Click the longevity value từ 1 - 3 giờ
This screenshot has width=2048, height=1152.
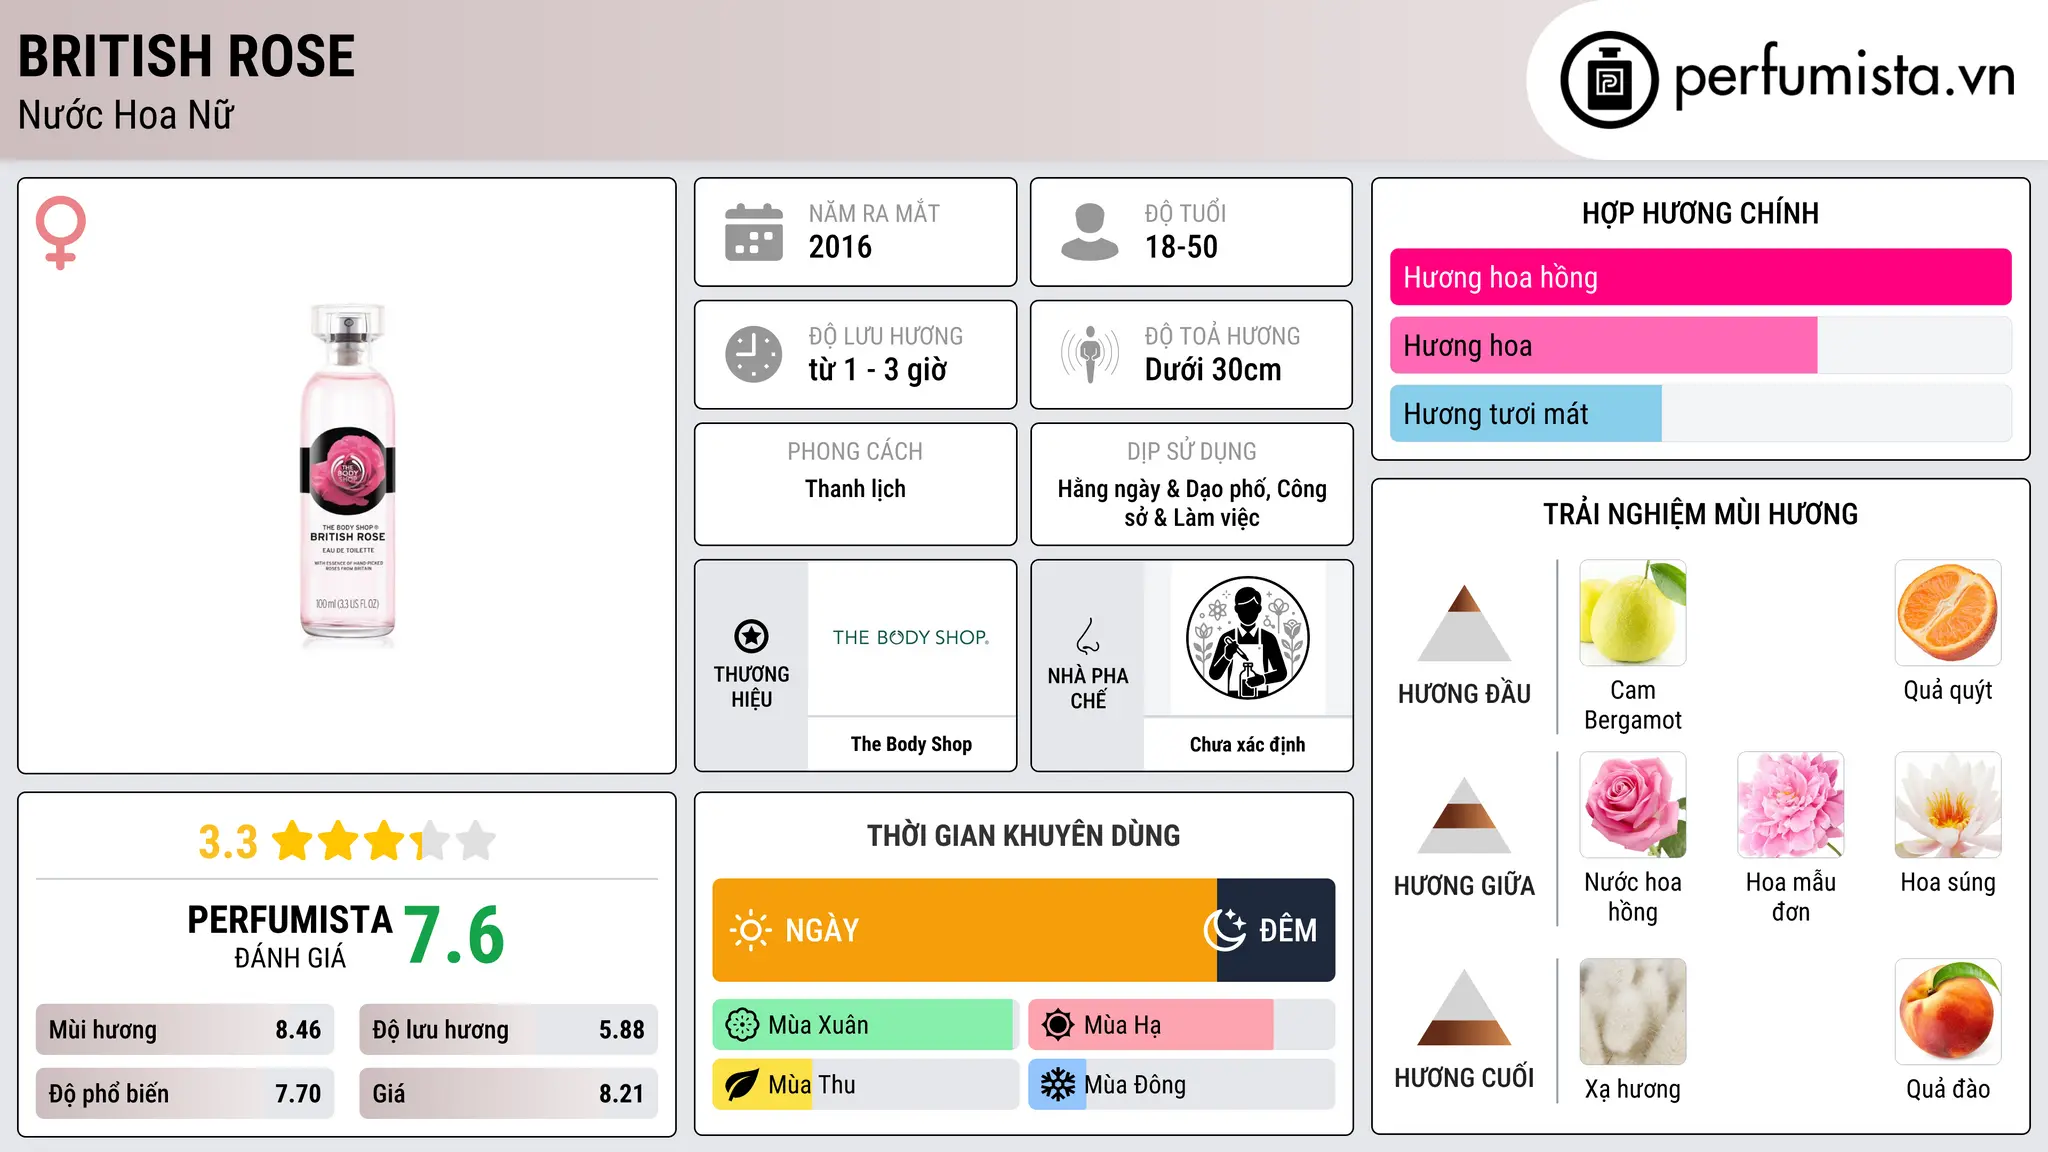pyautogui.click(x=878, y=370)
